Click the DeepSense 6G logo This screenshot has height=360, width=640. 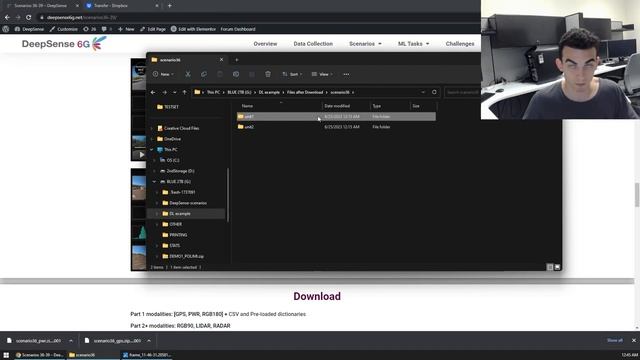click(x=64, y=43)
